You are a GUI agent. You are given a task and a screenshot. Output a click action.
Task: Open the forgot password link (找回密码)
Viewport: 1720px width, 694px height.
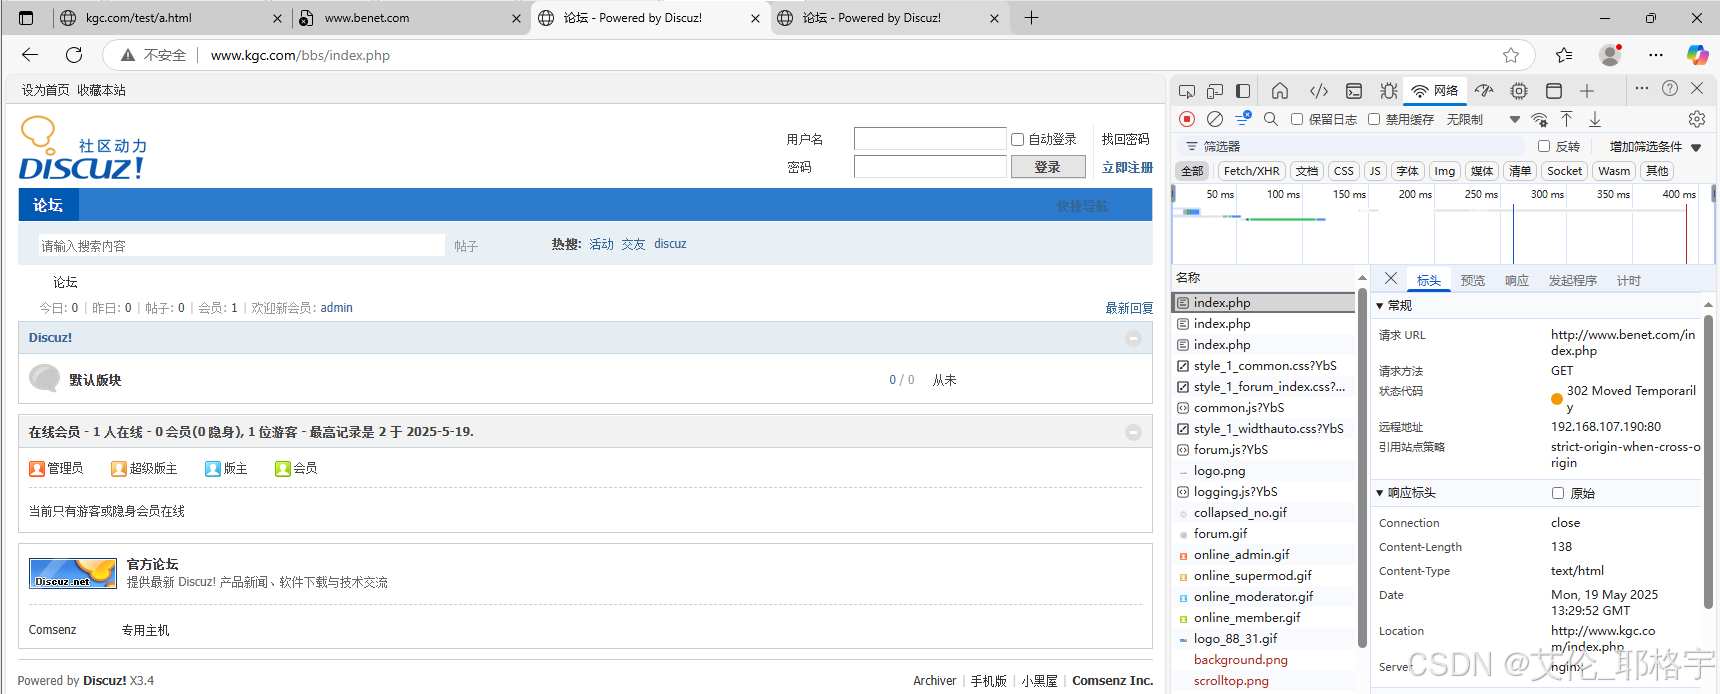[x=1126, y=139]
